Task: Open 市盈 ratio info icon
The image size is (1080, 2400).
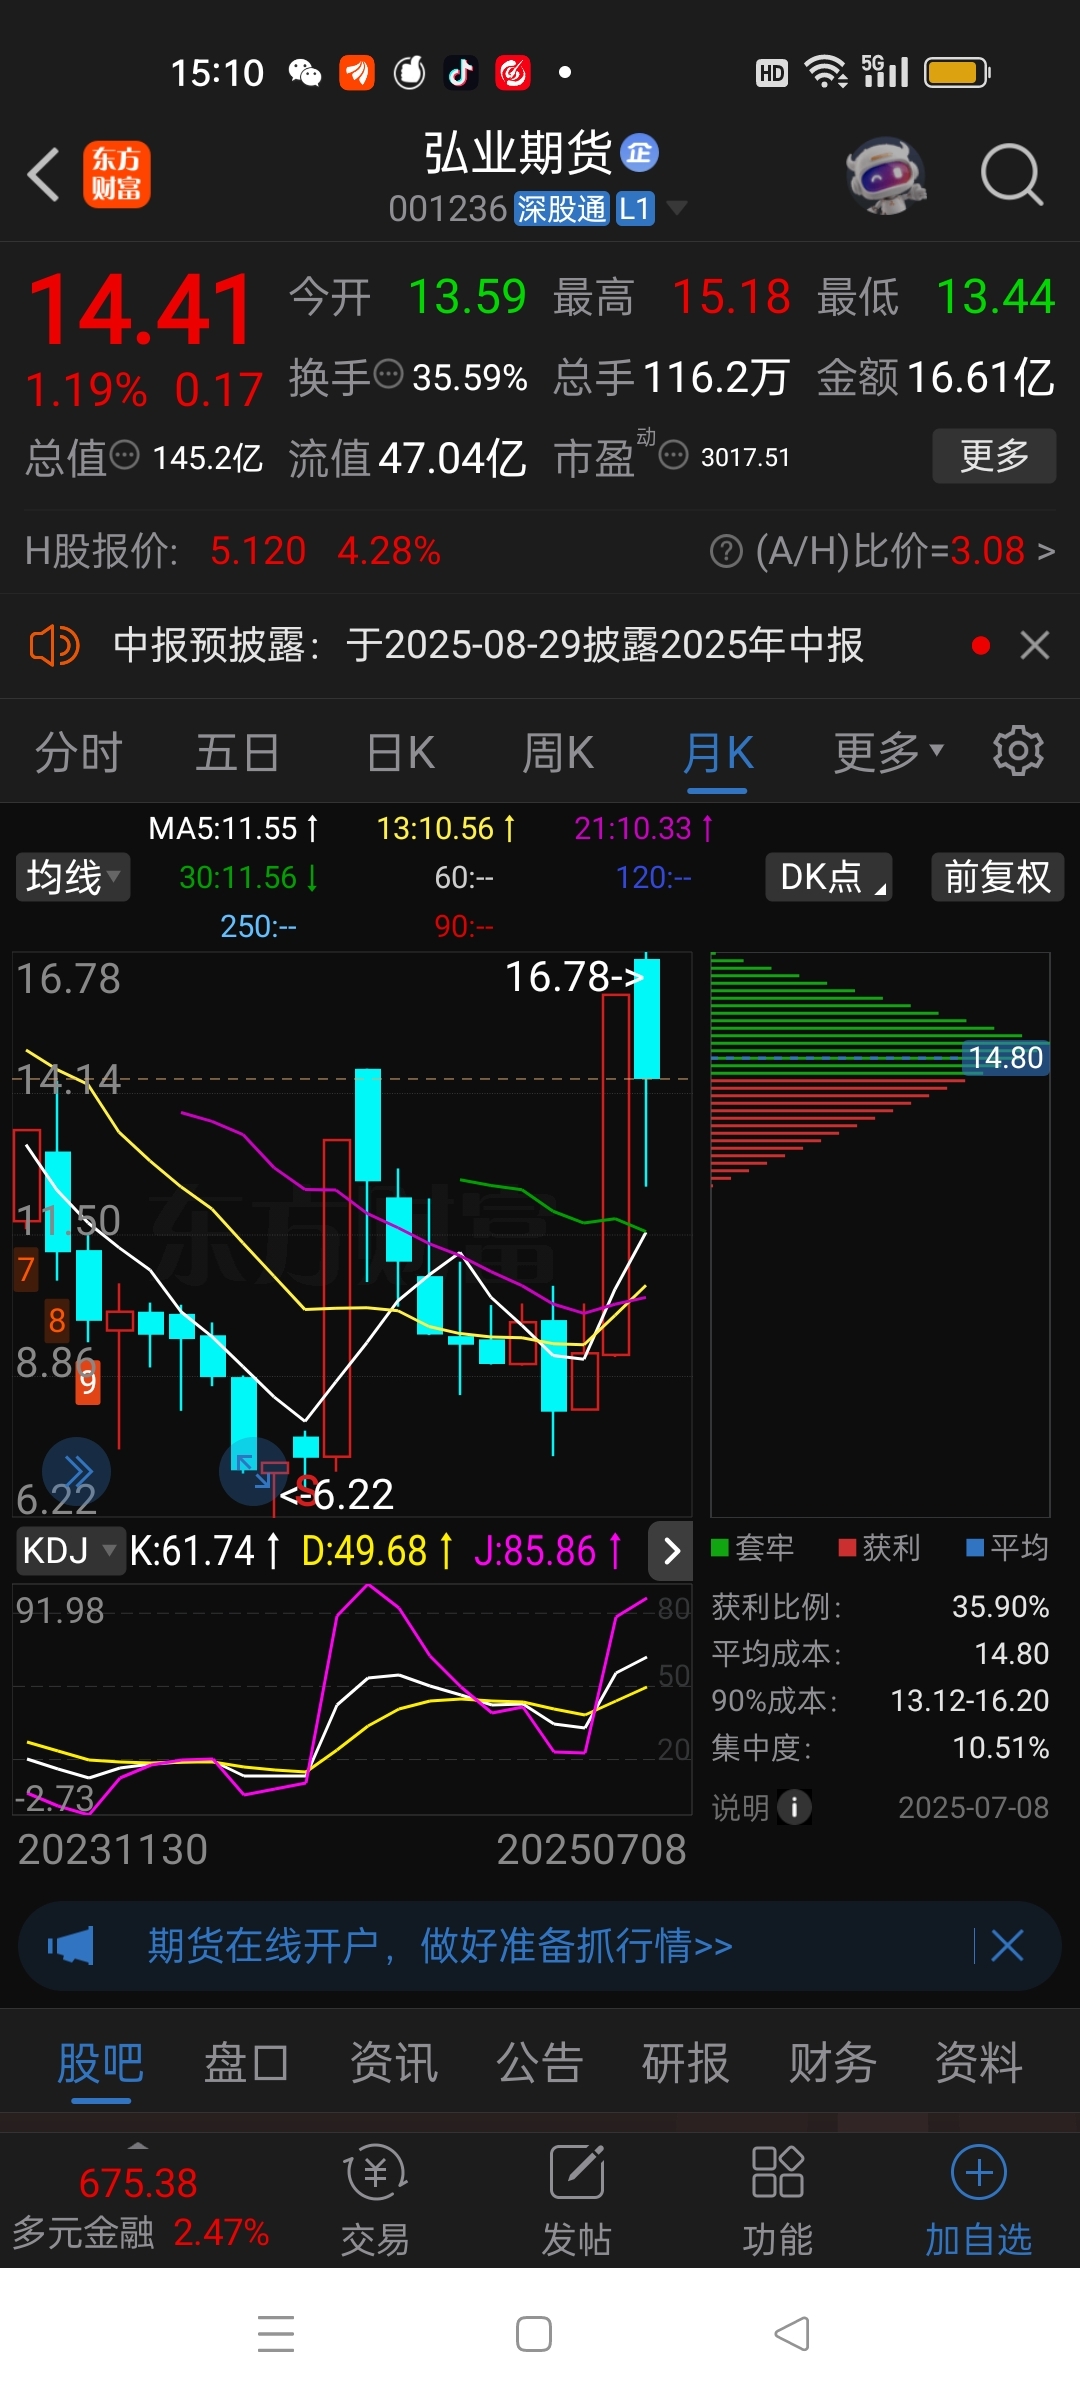Action: coord(674,456)
